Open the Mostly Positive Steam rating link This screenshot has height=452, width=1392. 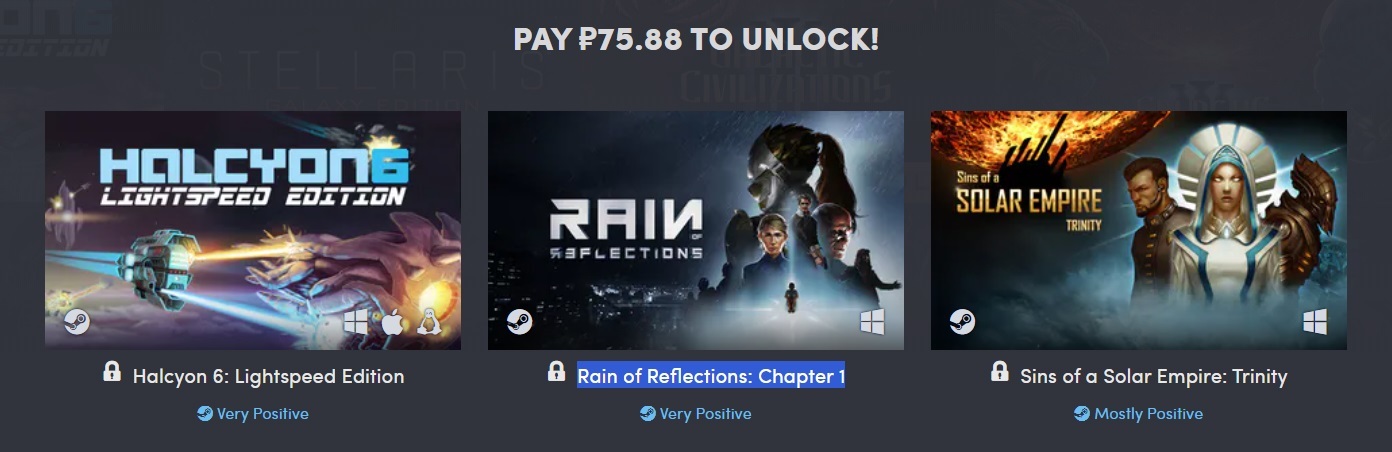pos(1139,414)
